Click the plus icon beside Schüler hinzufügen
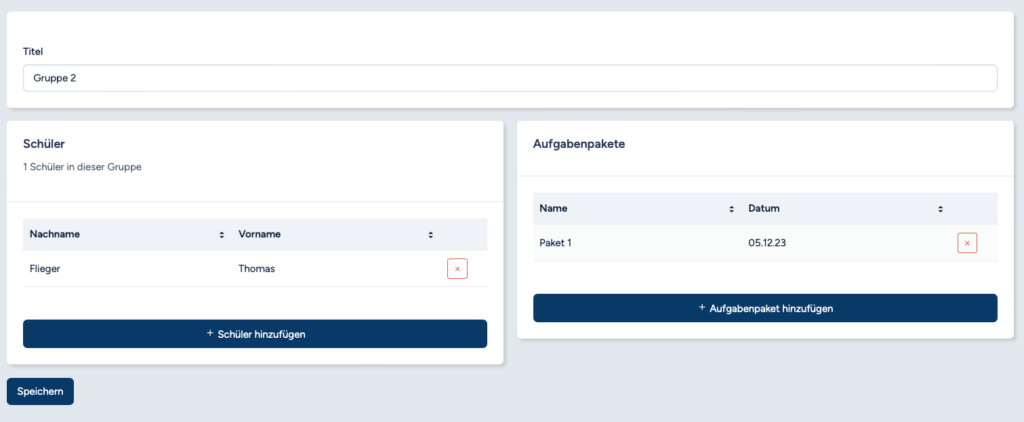Image resolution: width=1024 pixels, height=422 pixels. pos(210,333)
